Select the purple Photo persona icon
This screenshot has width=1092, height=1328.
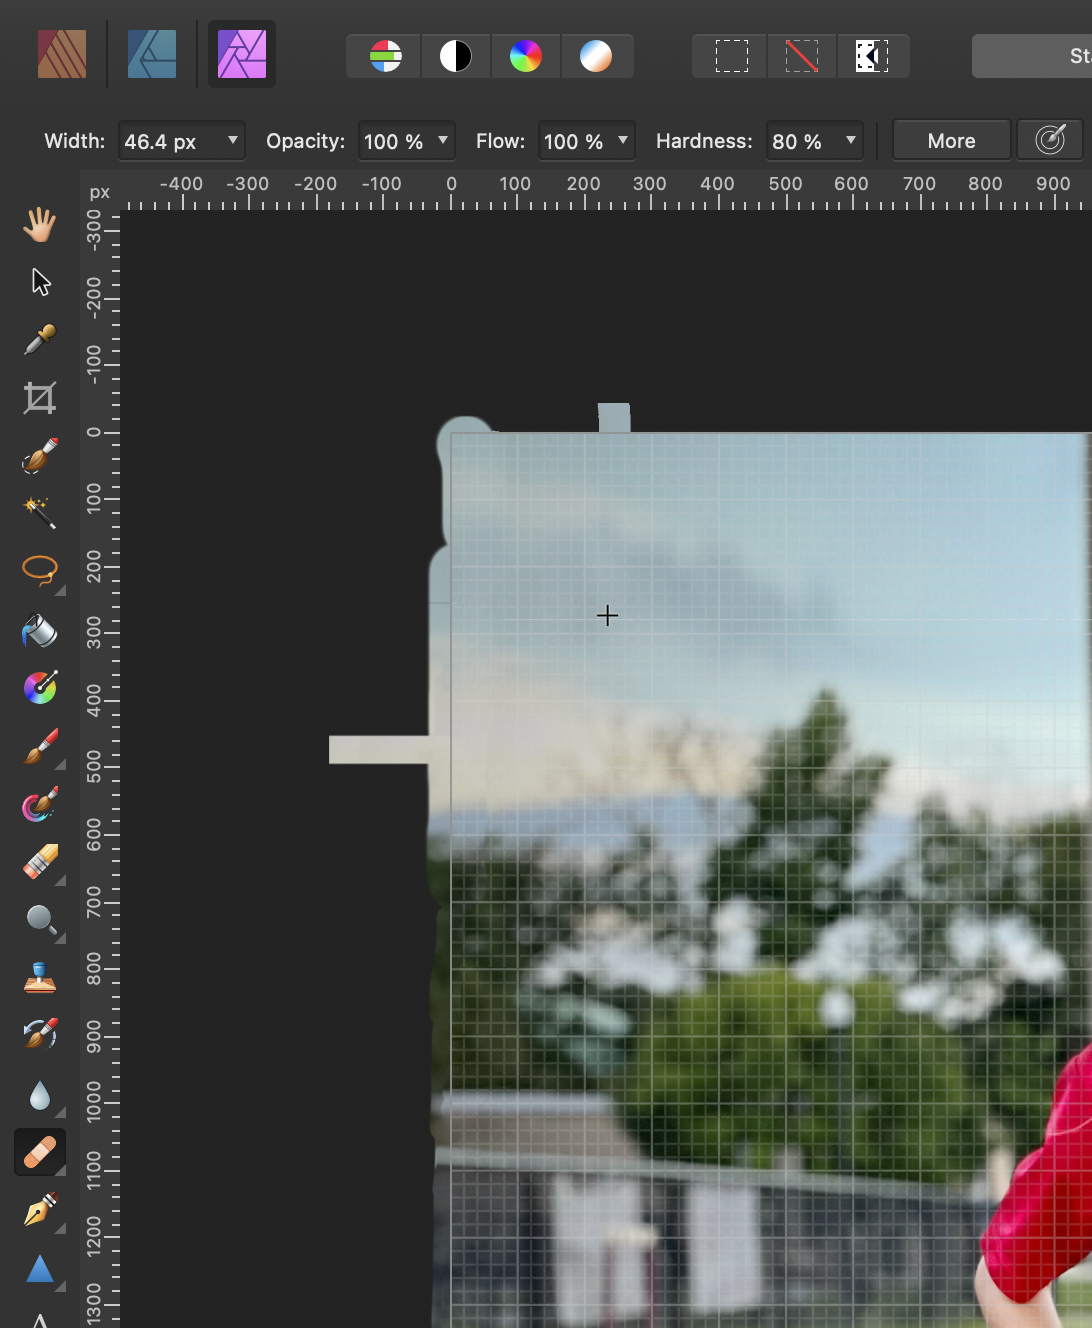tap(242, 54)
